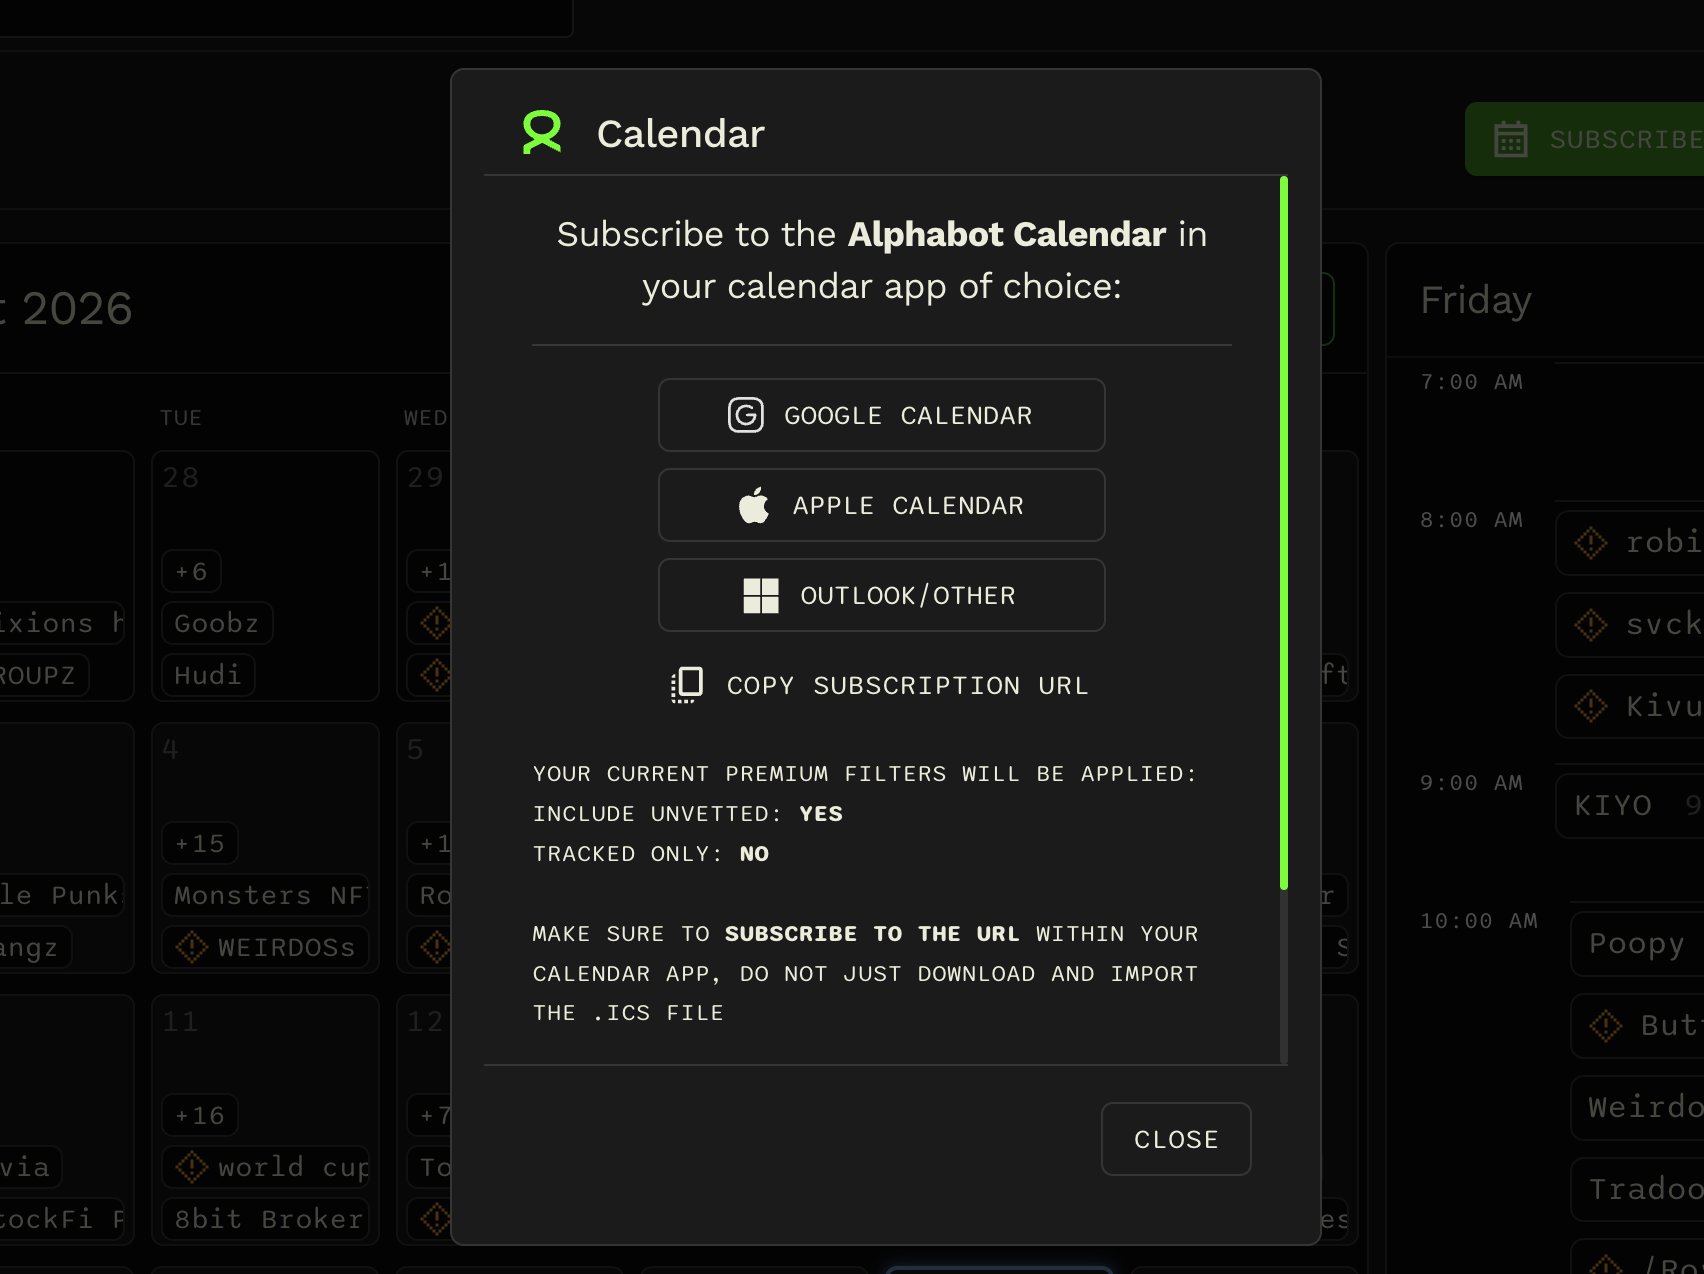Click the warning icon beside robi
The width and height of the screenshot is (1704, 1274).
[1591, 543]
